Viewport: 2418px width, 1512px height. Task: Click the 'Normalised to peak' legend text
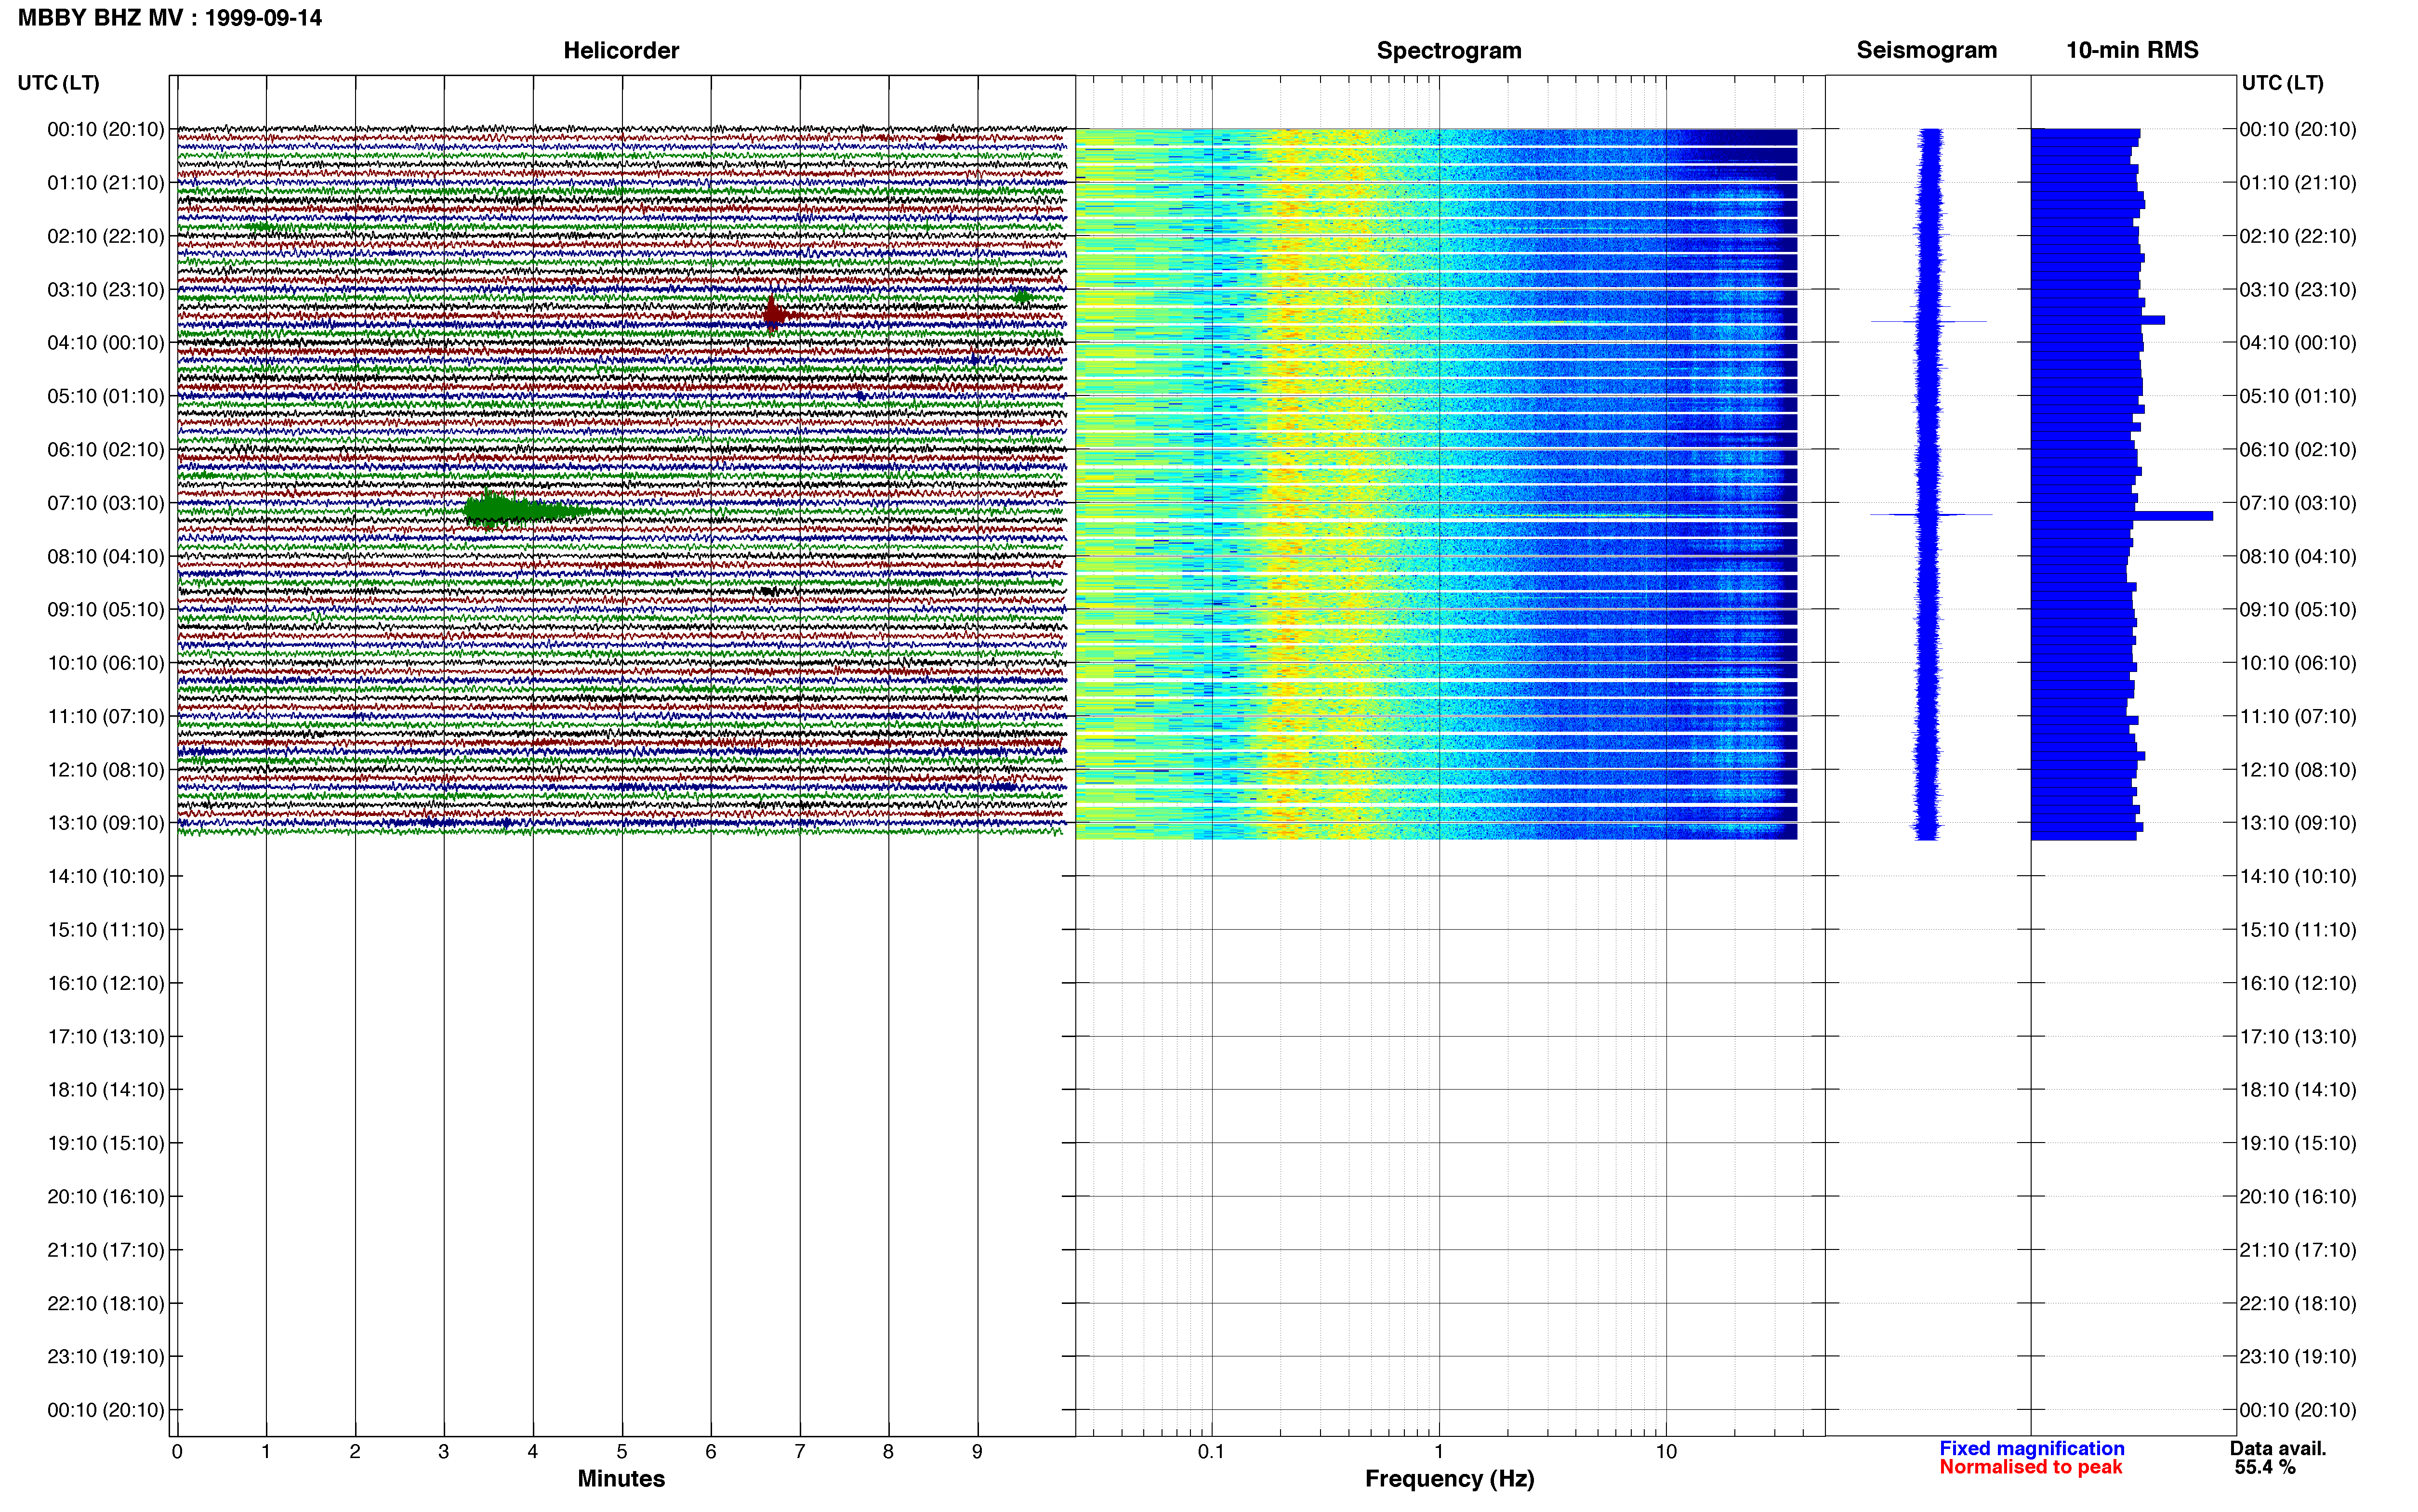(x=2030, y=1467)
